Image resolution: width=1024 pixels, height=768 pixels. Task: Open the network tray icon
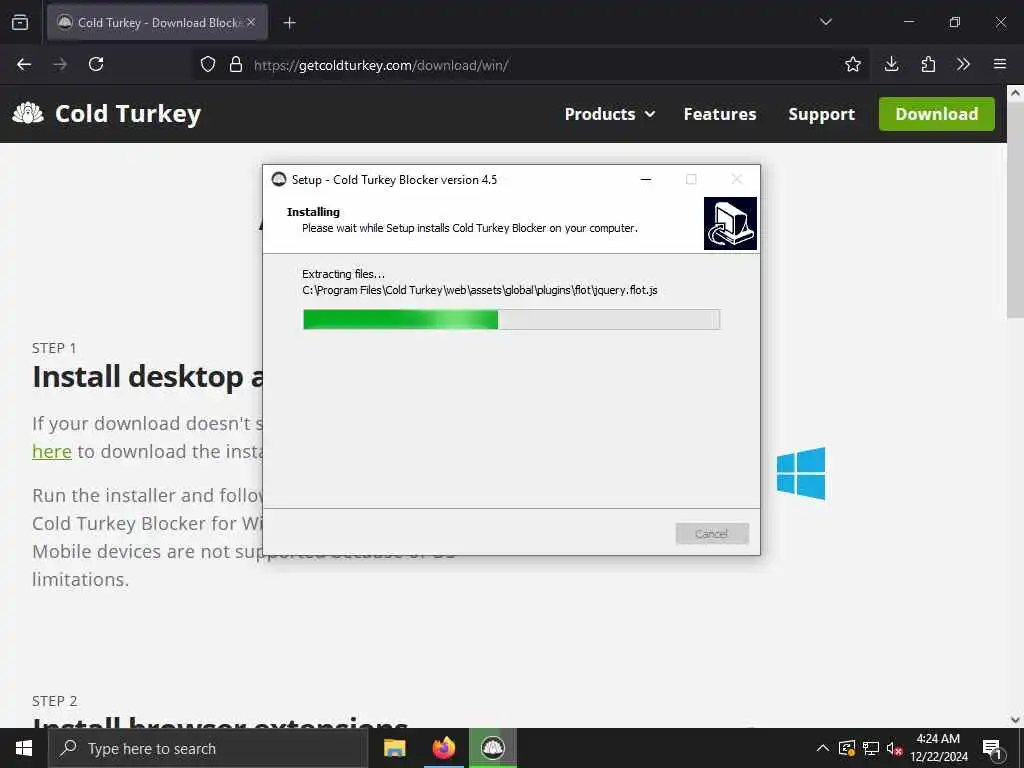871,748
